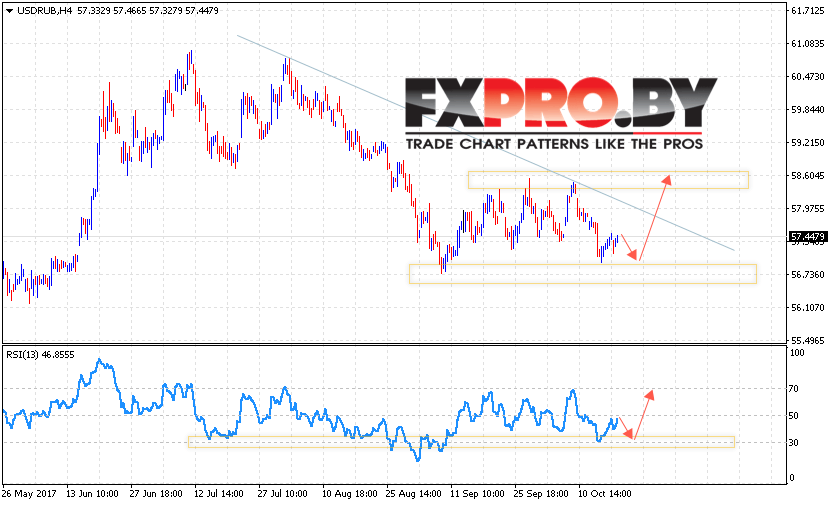Open the chart menu triangle beside USDRUB,H4
The height and width of the screenshot is (505, 829).
9,11
